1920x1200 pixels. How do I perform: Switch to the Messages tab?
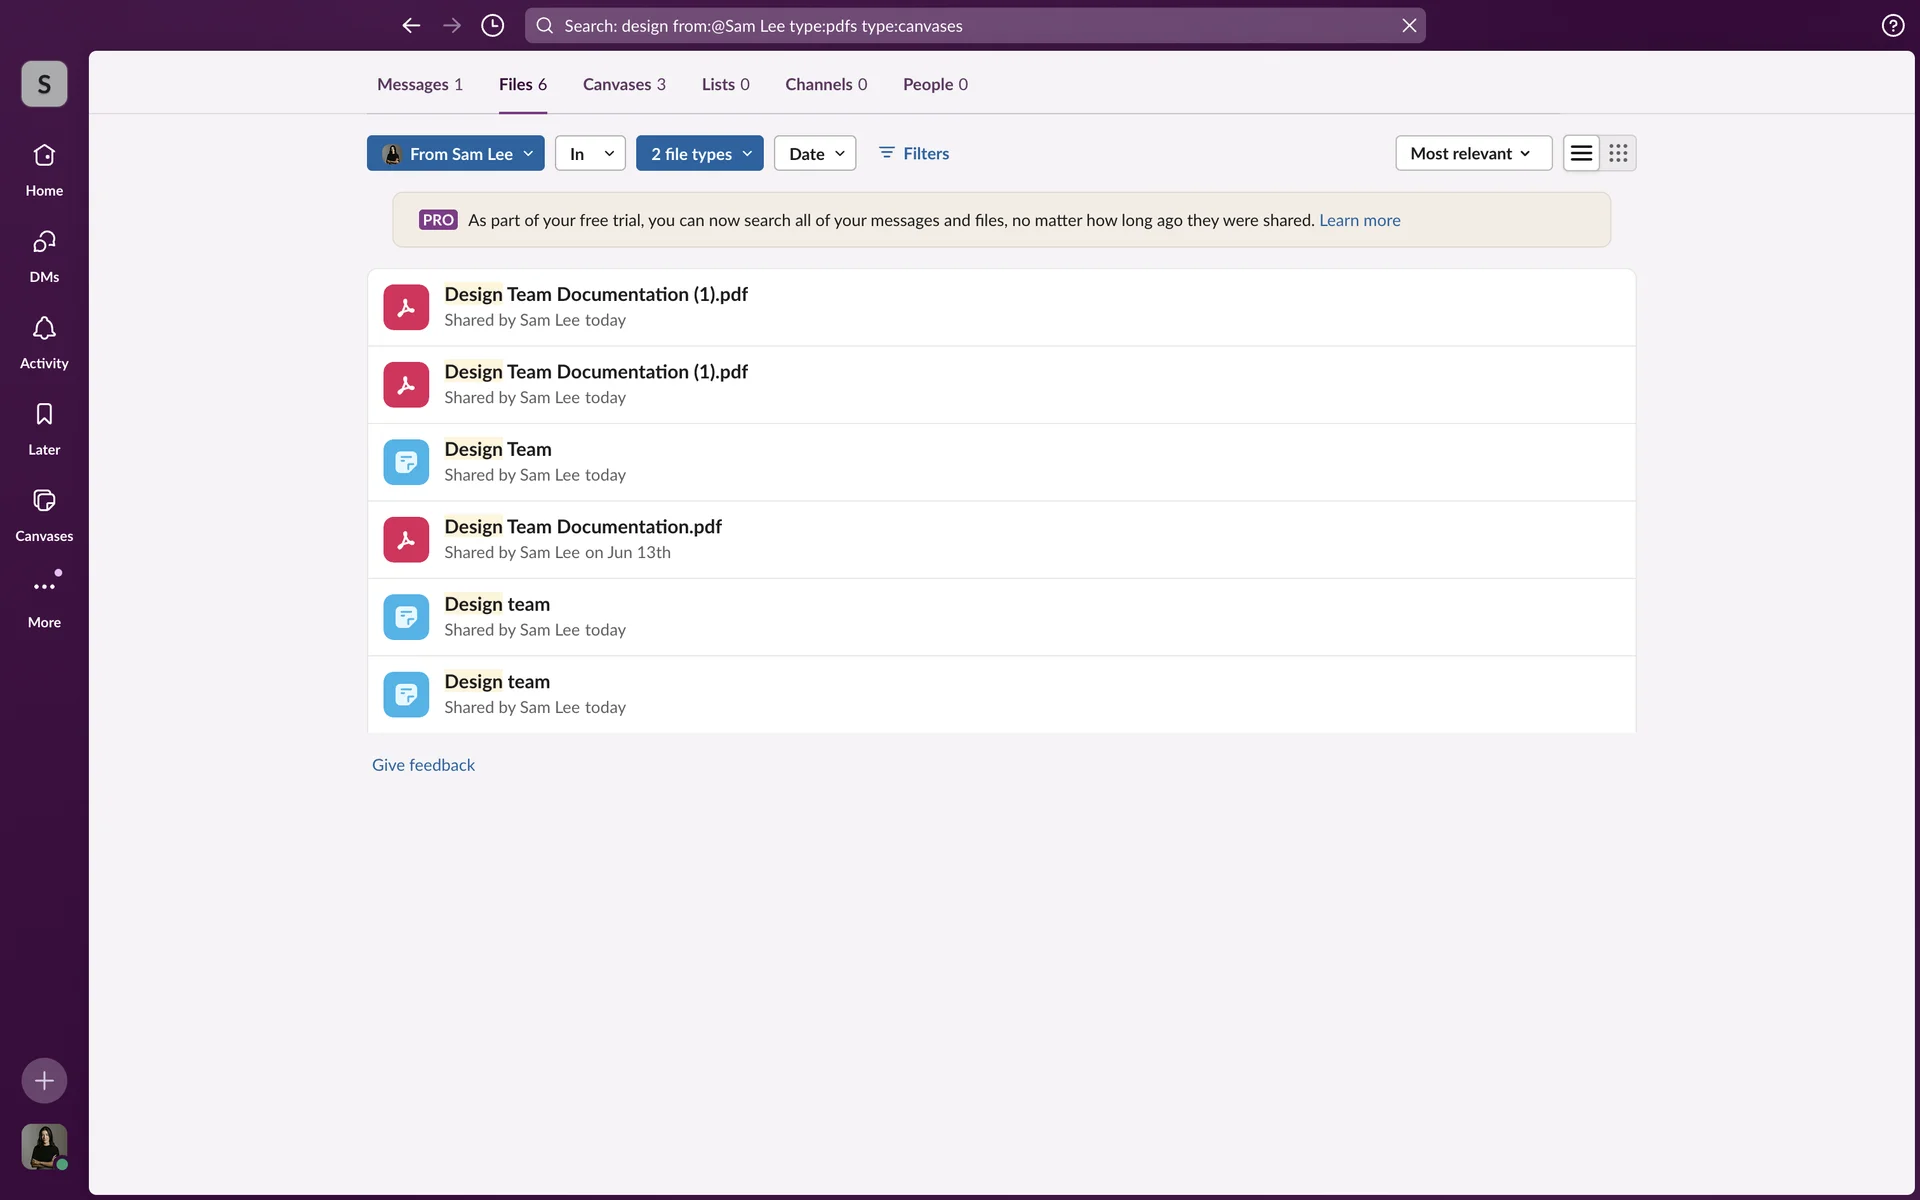(419, 85)
